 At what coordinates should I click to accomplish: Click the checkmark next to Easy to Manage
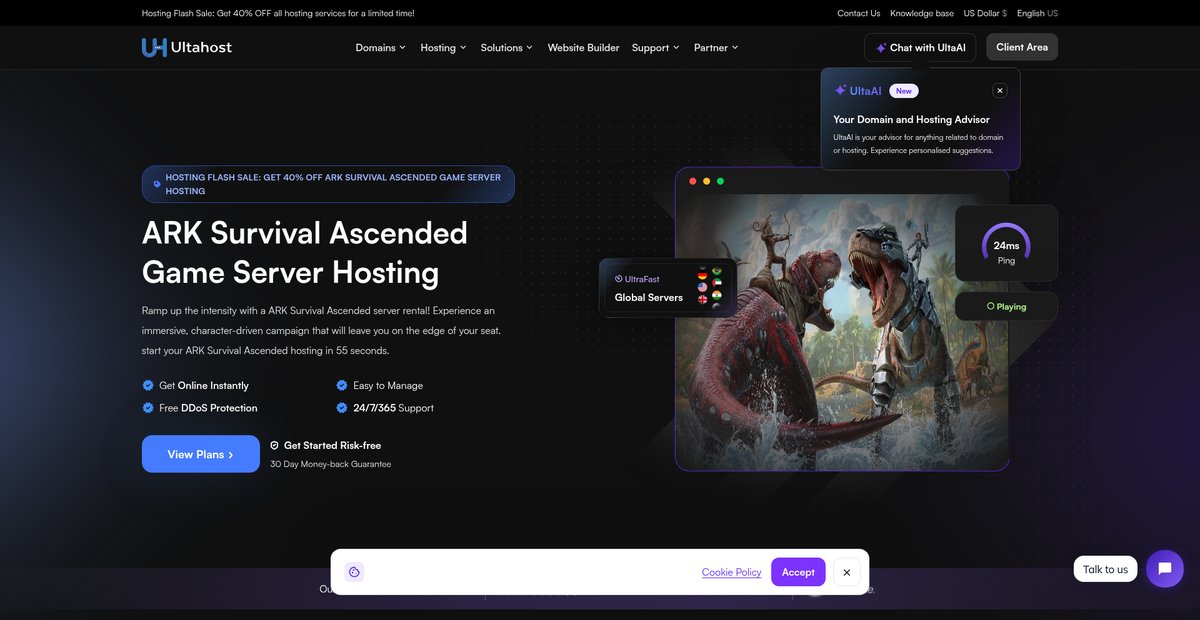(342, 385)
